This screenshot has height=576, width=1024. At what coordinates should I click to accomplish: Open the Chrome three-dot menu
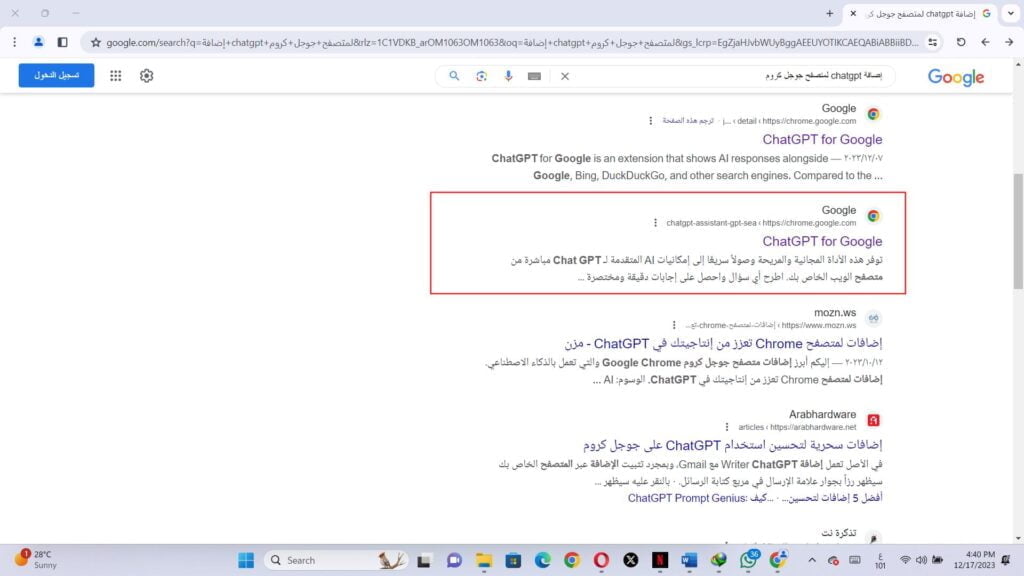(x=14, y=42)
